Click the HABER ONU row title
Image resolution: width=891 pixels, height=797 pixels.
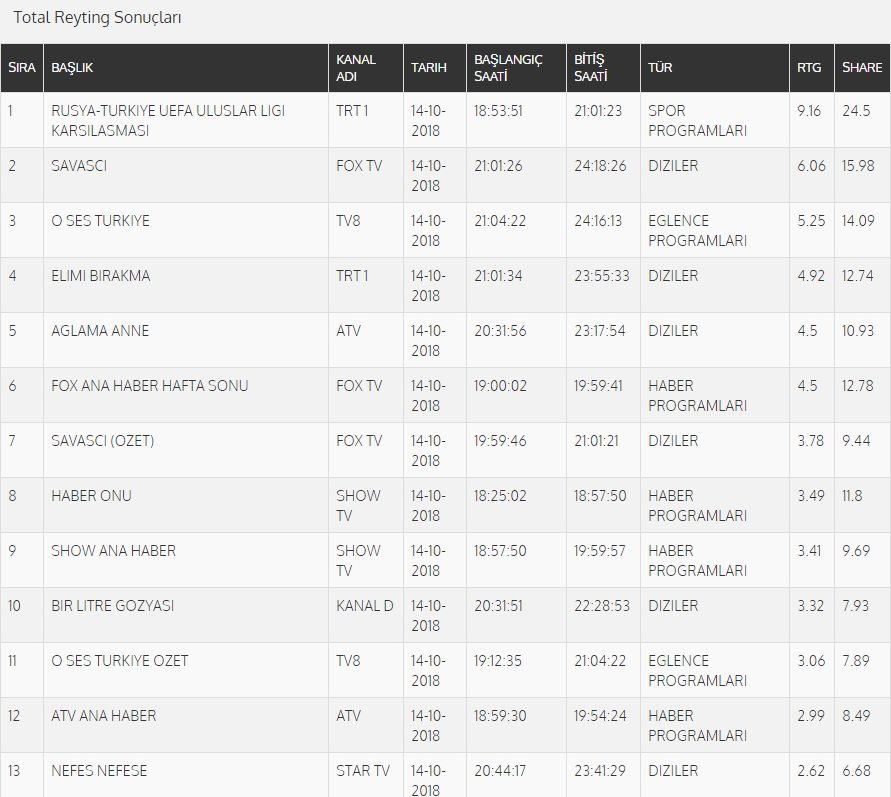tap(91, 496)
